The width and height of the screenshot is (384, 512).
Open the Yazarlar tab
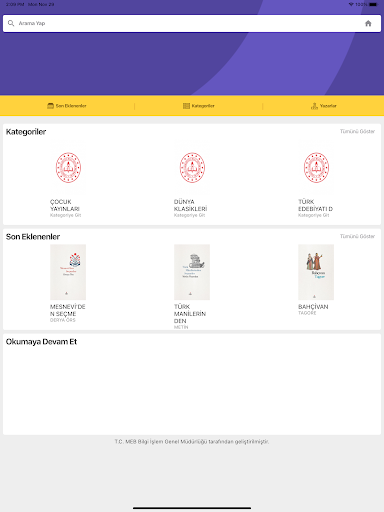(x=324, y=106)
